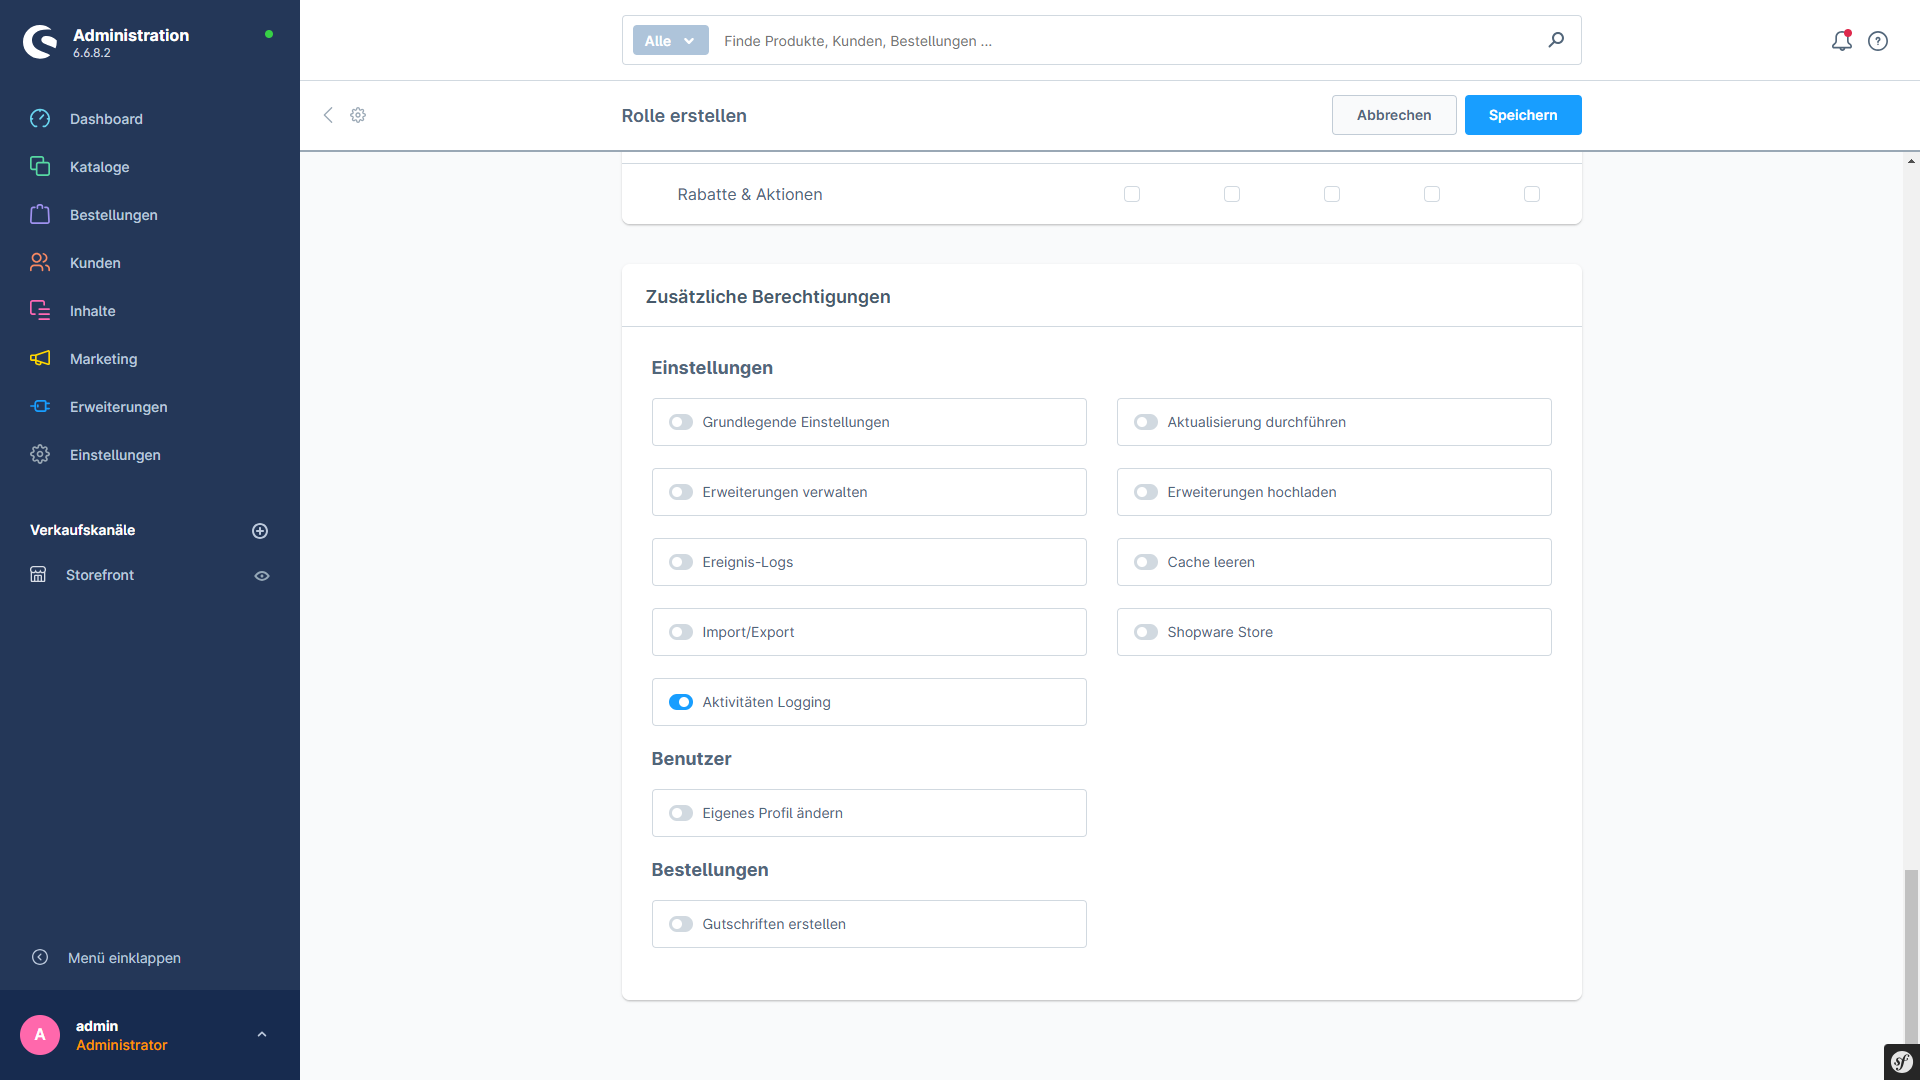Click the Einstellungen gear icon in sidebar
Screen dimensions: 1920x1080
click(x=40, y=455)
